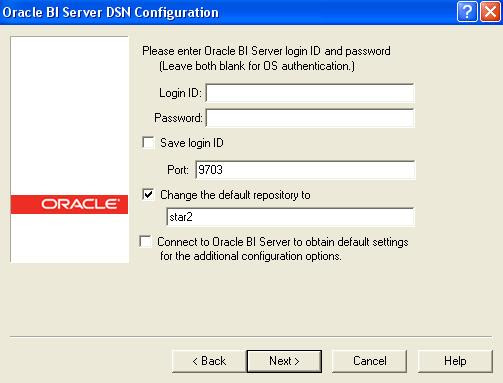Click the question mark help icon in title bar
This screenshot has height=383, width=503.
point(467,12)
